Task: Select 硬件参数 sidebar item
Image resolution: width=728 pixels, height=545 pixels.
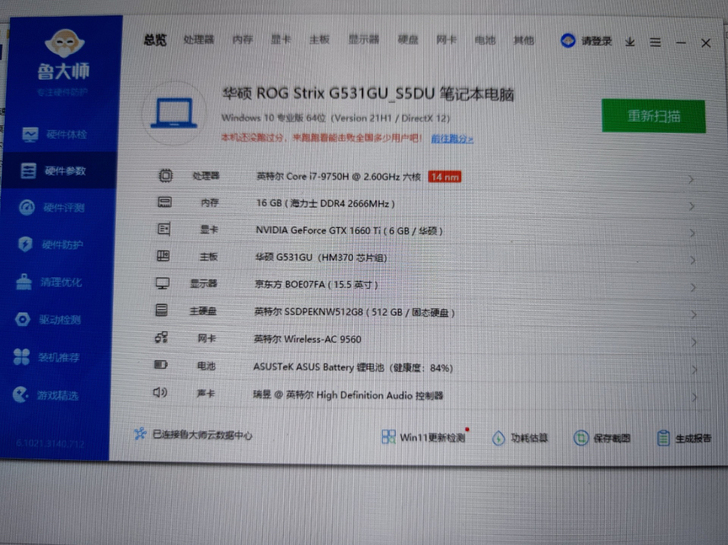Action: click(x=59, y=171)
